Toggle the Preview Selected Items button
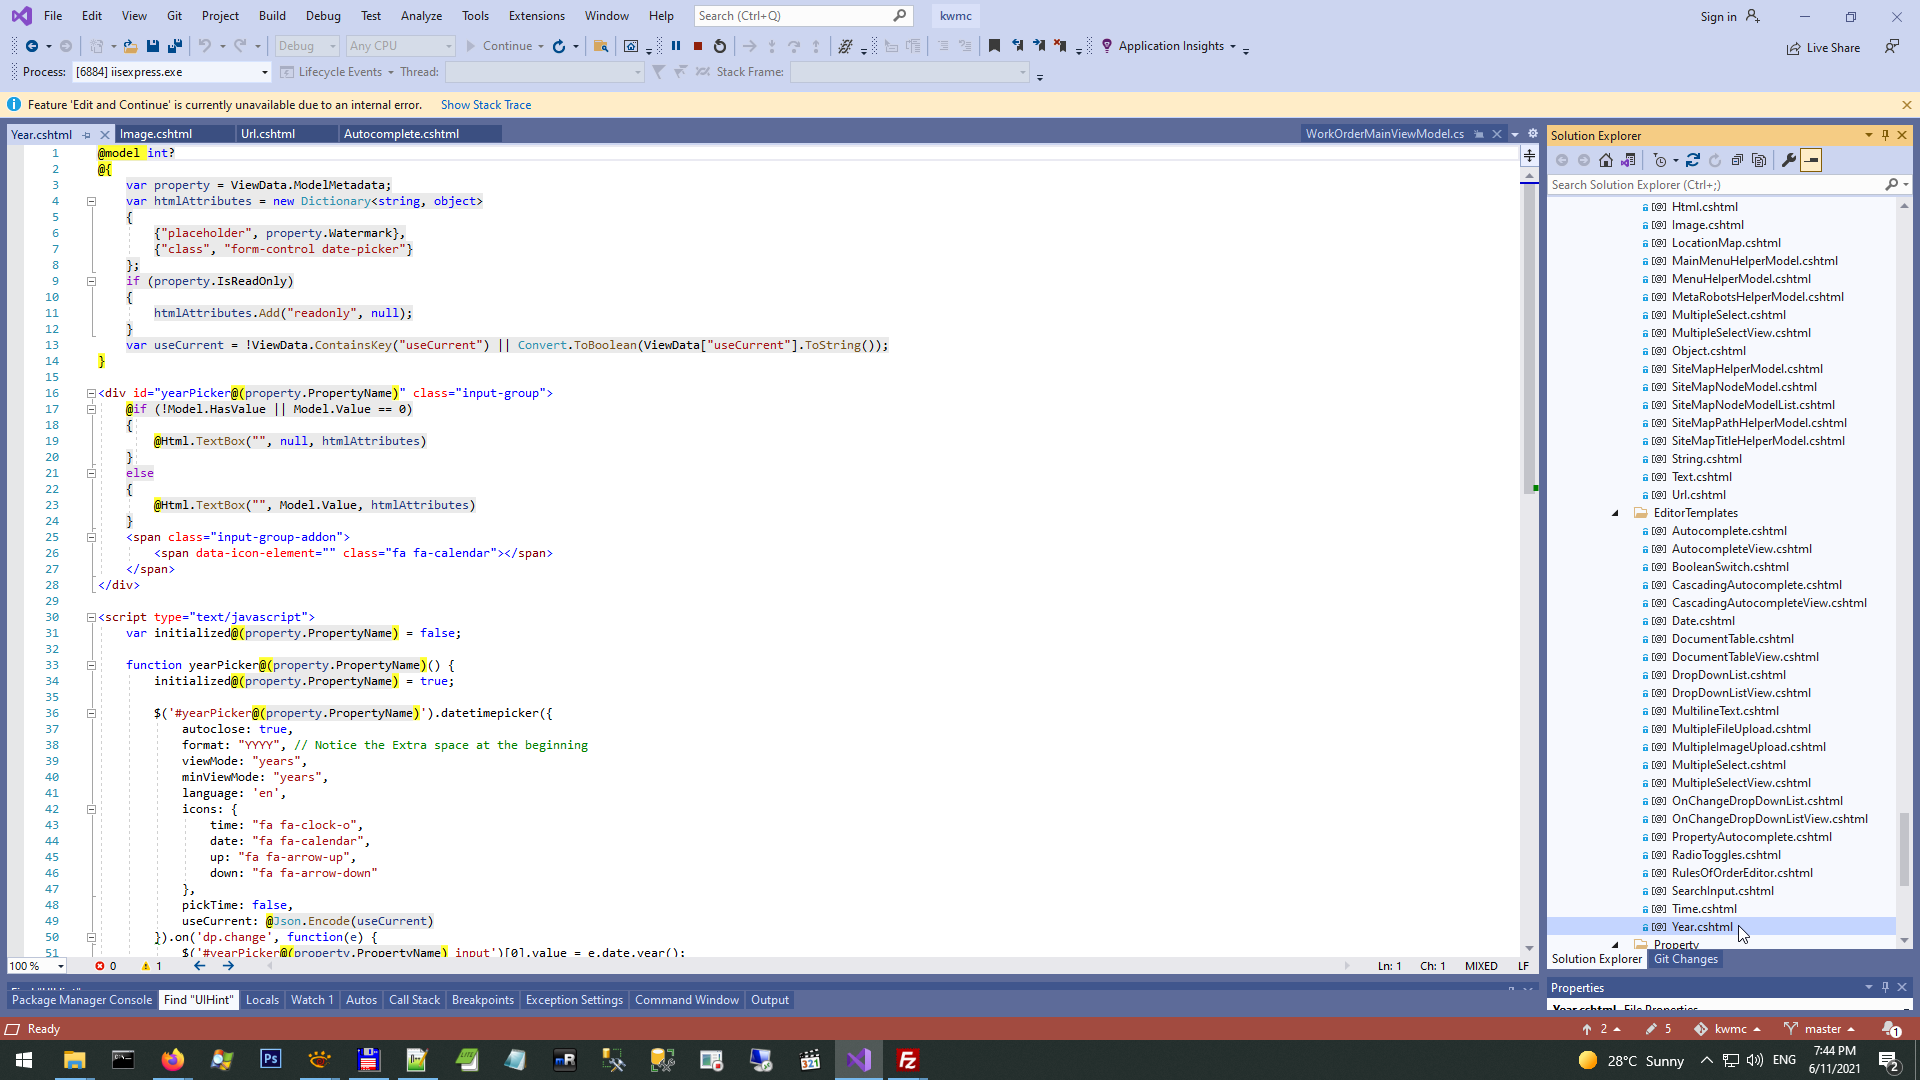1920x1080 pixels. tap(1811, 160)
